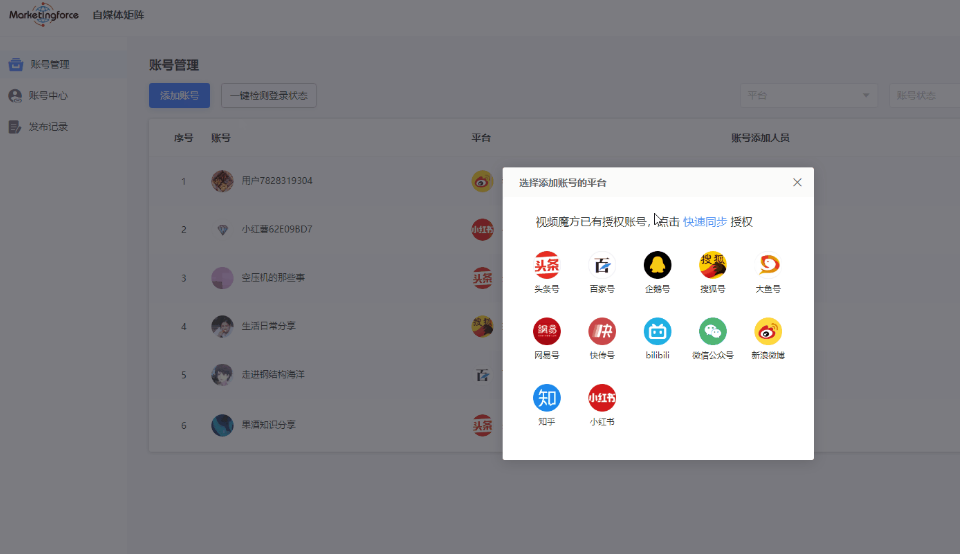This screenshot has height=554, width=960.
Task: Select the 搜狐号 platform icon
Action: point(712,266)
